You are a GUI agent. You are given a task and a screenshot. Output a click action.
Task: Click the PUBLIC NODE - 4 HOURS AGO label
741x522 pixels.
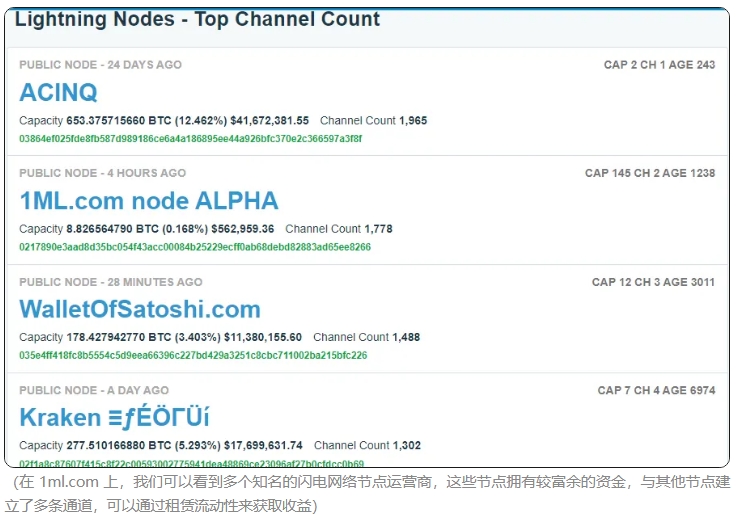pos(103,173)
